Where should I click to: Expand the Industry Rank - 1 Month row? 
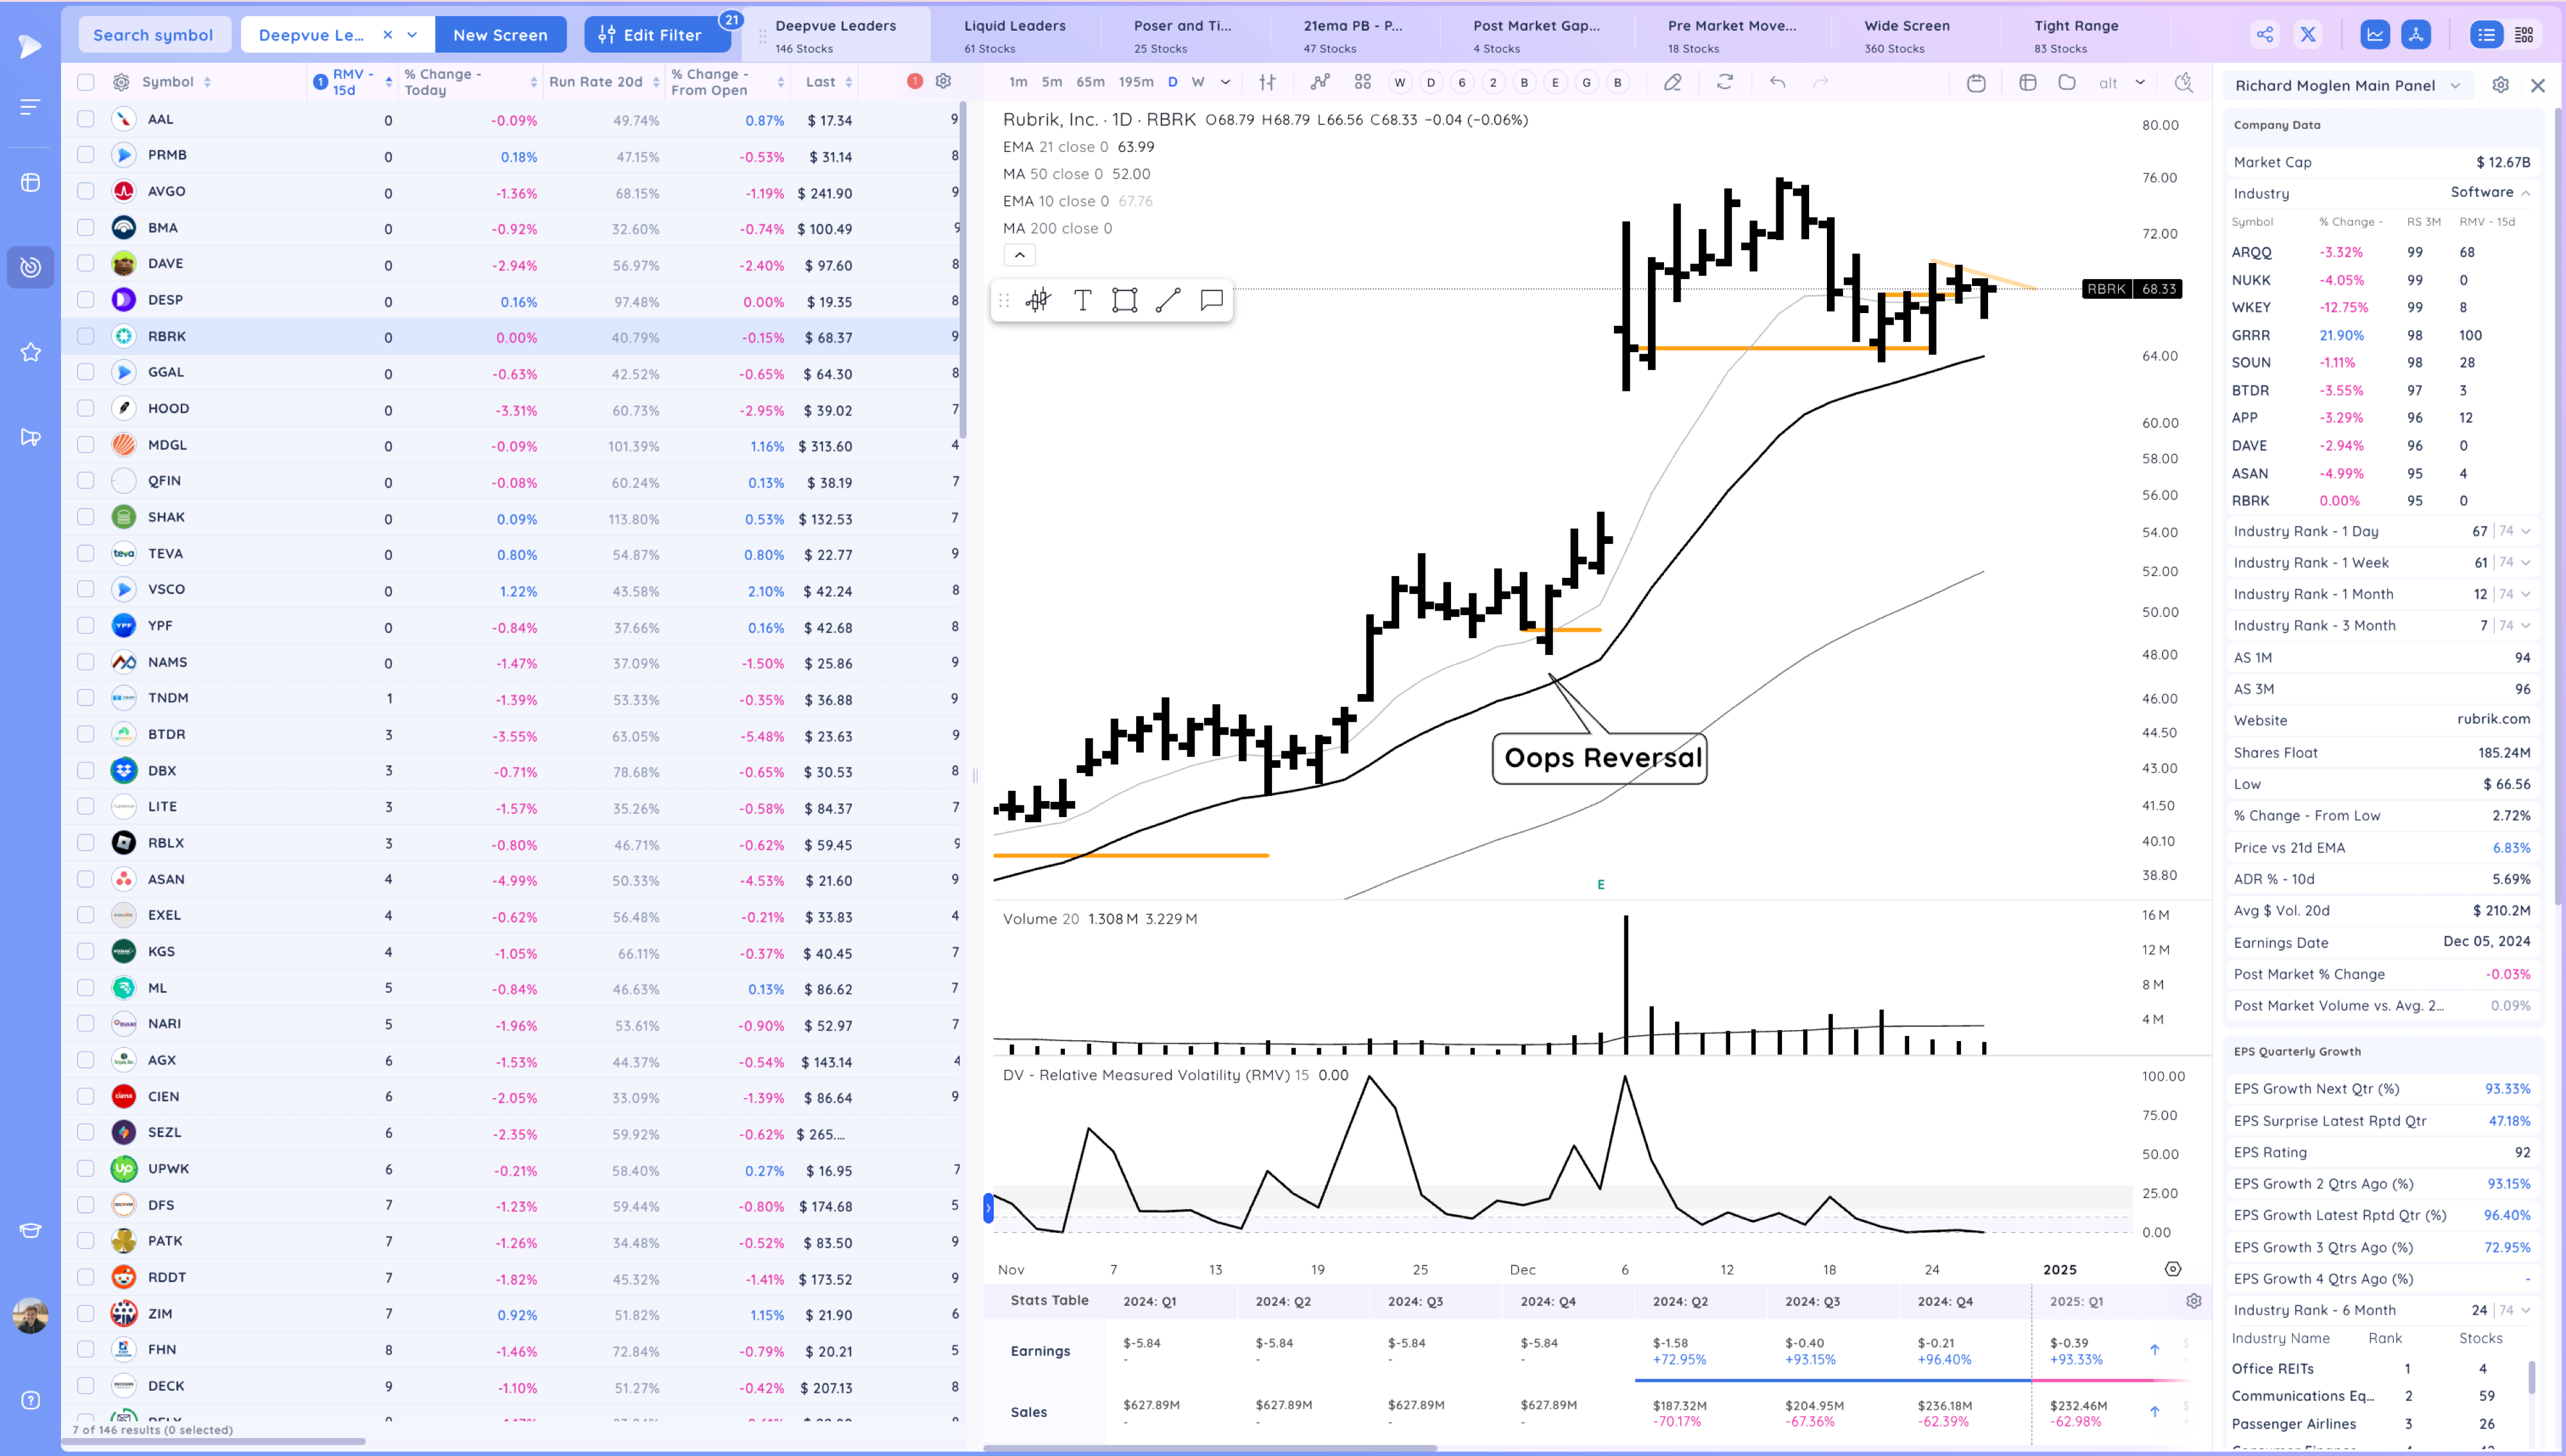[x=2526, y=594]
